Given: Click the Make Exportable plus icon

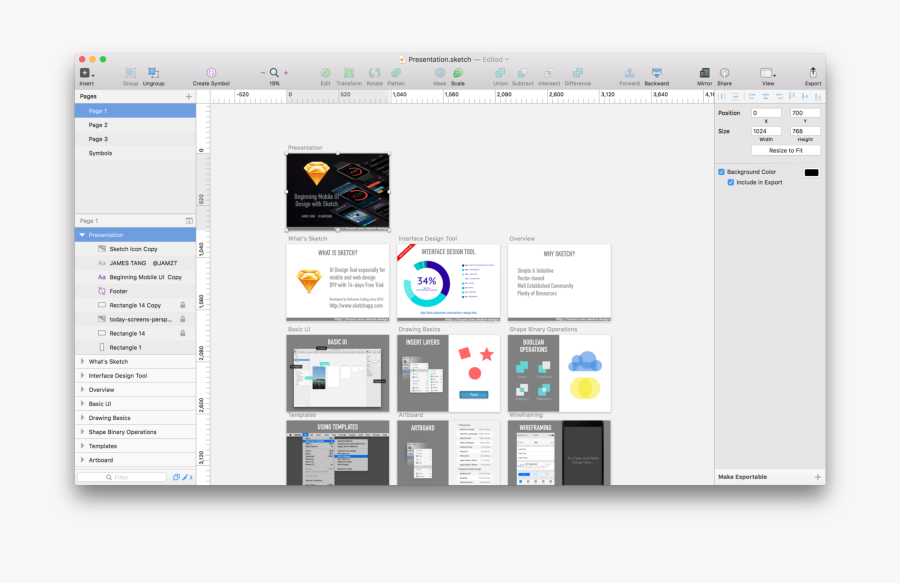Looking at the screenshot, I should point(817,477).
